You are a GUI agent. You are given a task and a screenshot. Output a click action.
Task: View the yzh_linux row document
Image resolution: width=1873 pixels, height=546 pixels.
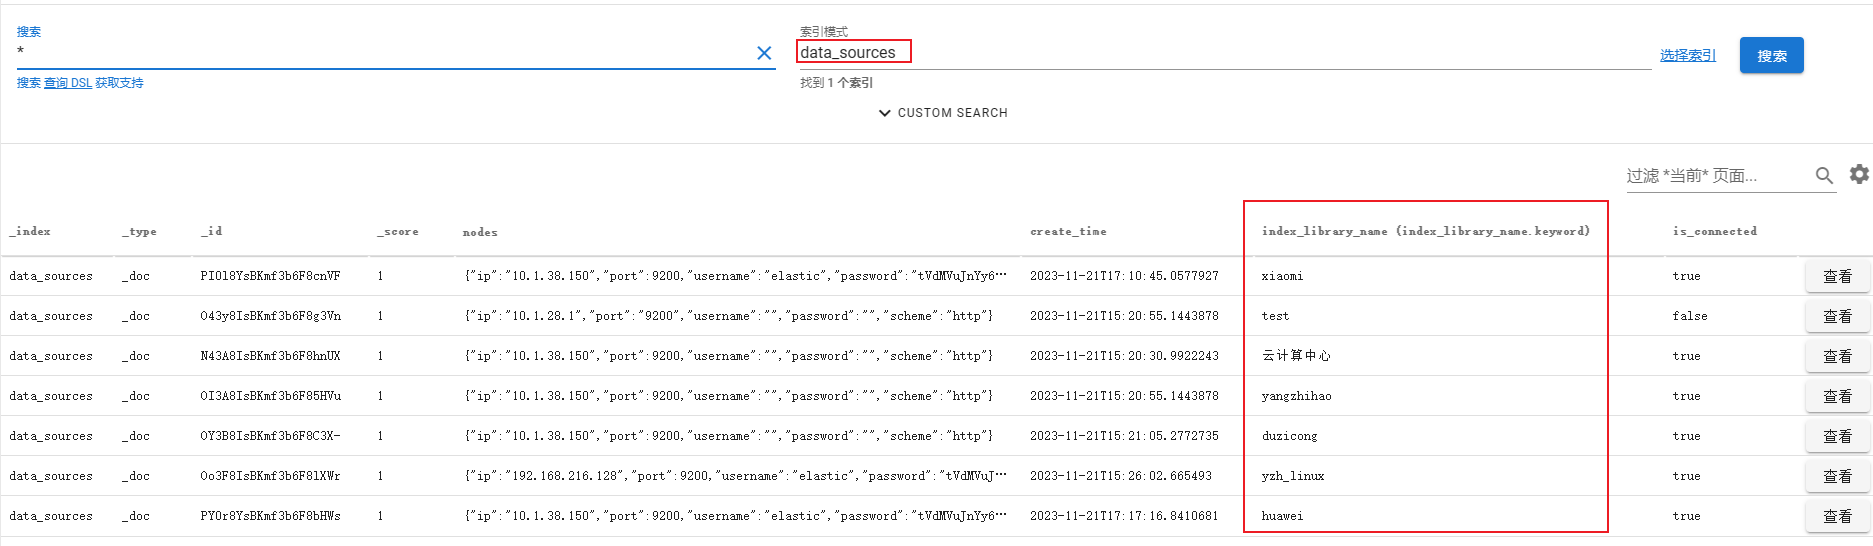pos(1837,476)
